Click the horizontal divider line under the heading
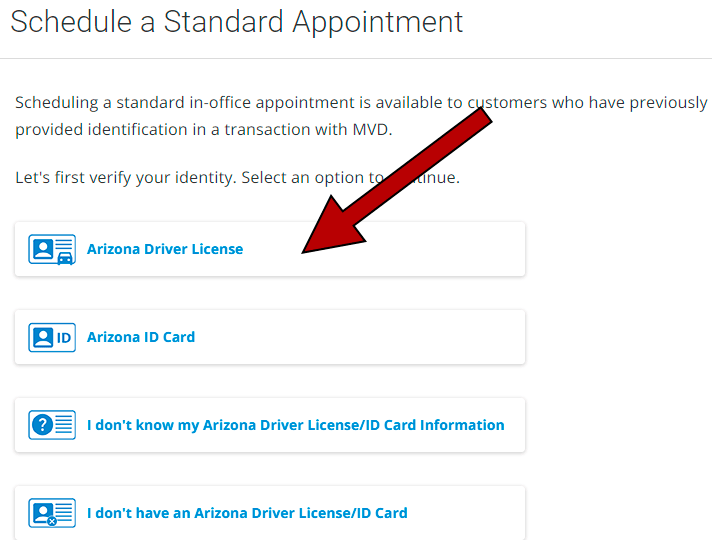 356,58
